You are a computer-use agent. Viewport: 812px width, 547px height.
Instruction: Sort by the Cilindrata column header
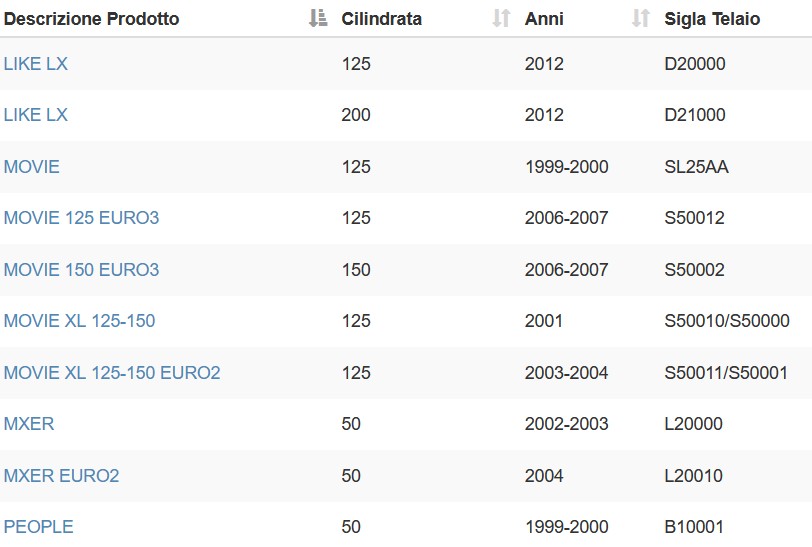pos(382,19)
